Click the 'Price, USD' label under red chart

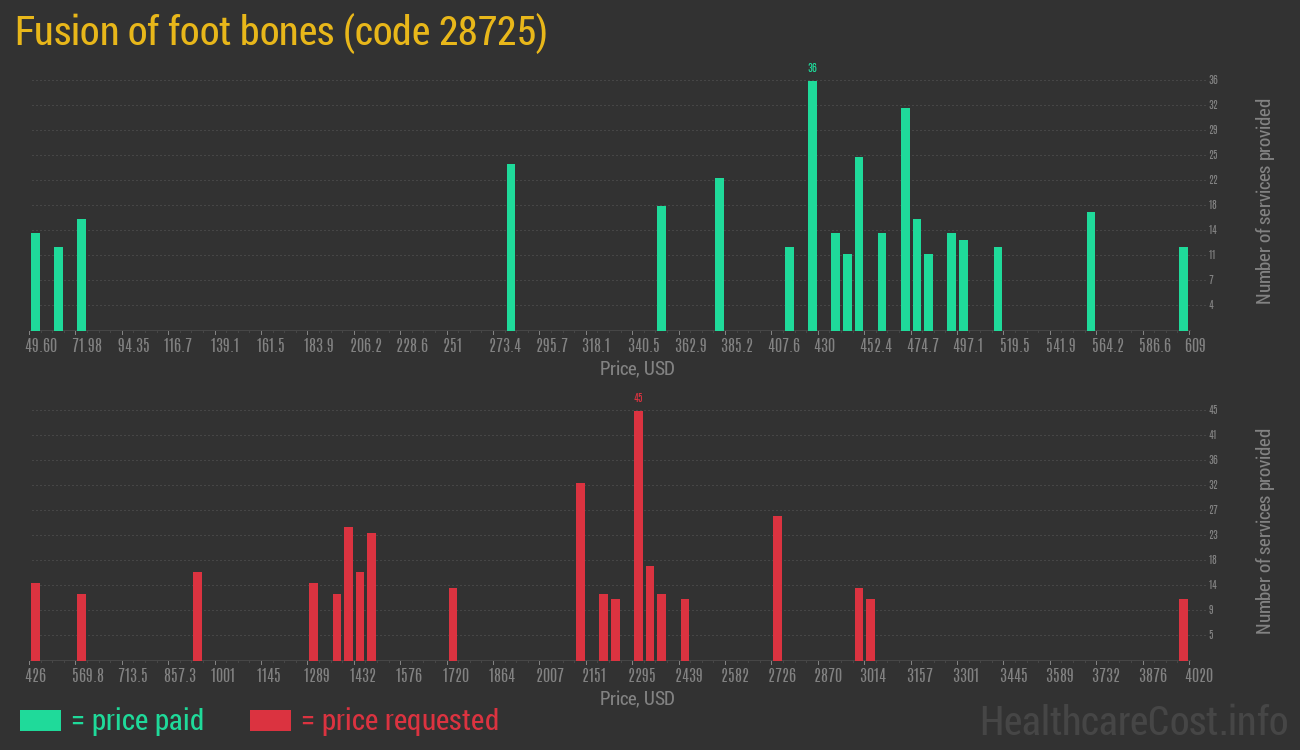pyautogui.click(x=637, y=698)
